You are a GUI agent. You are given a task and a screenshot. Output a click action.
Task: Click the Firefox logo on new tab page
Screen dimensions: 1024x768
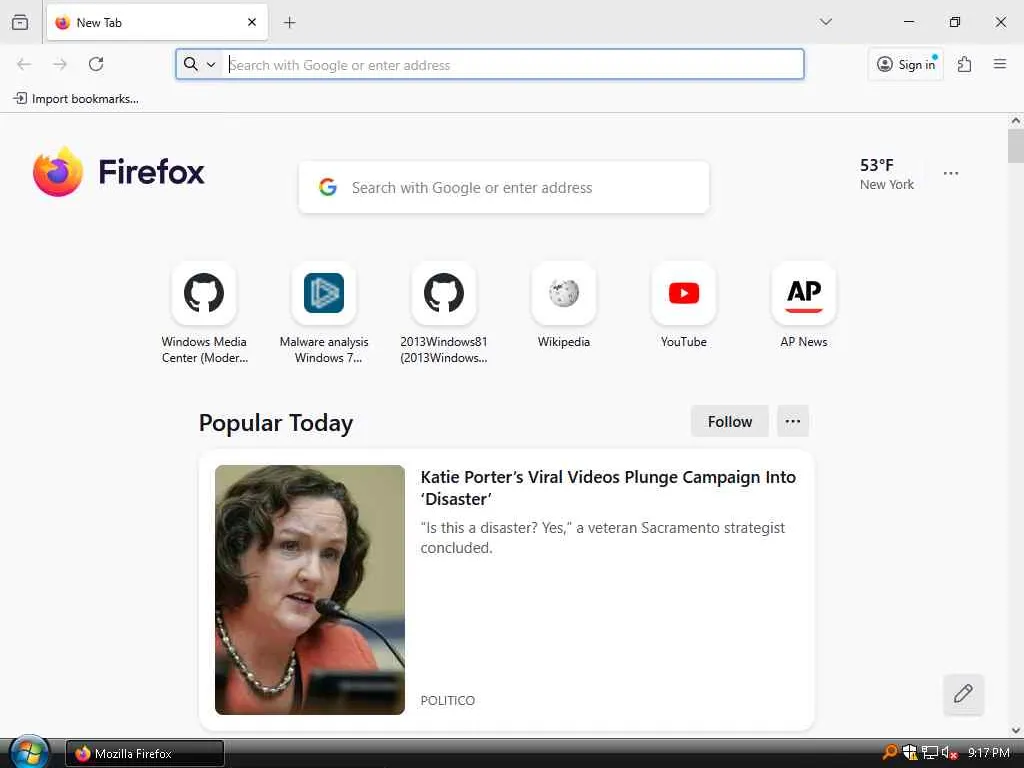[x=118, y=172]
